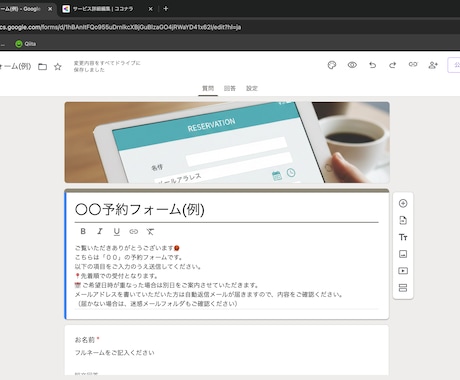This screenshot has height=380, width=460.
Task: Redo the last undone change
Action: (x=393, y=65)
